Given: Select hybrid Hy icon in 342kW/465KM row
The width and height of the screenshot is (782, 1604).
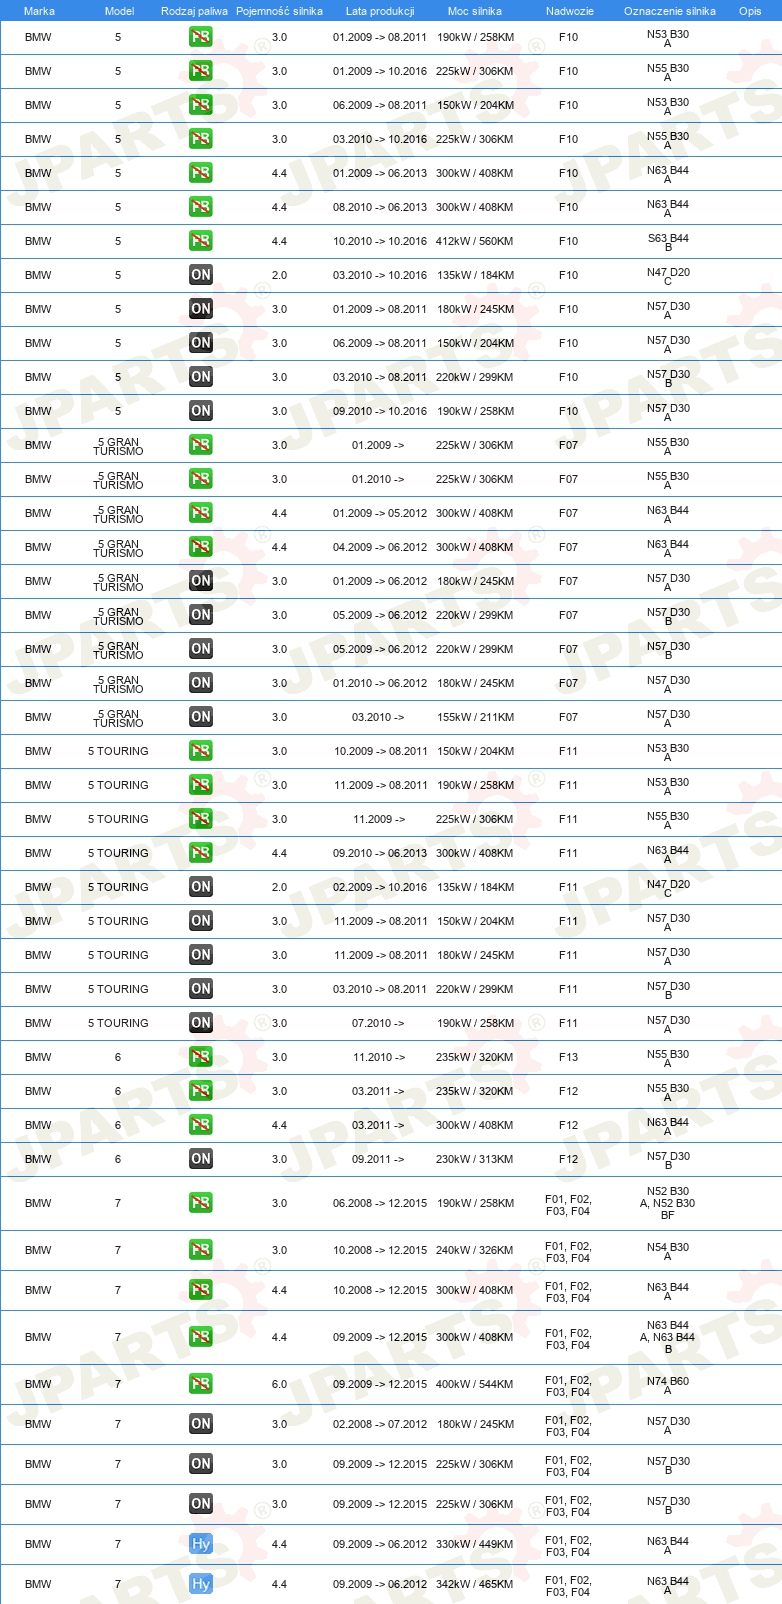Looking at the screenshot, I should [x=201, y=1584].
